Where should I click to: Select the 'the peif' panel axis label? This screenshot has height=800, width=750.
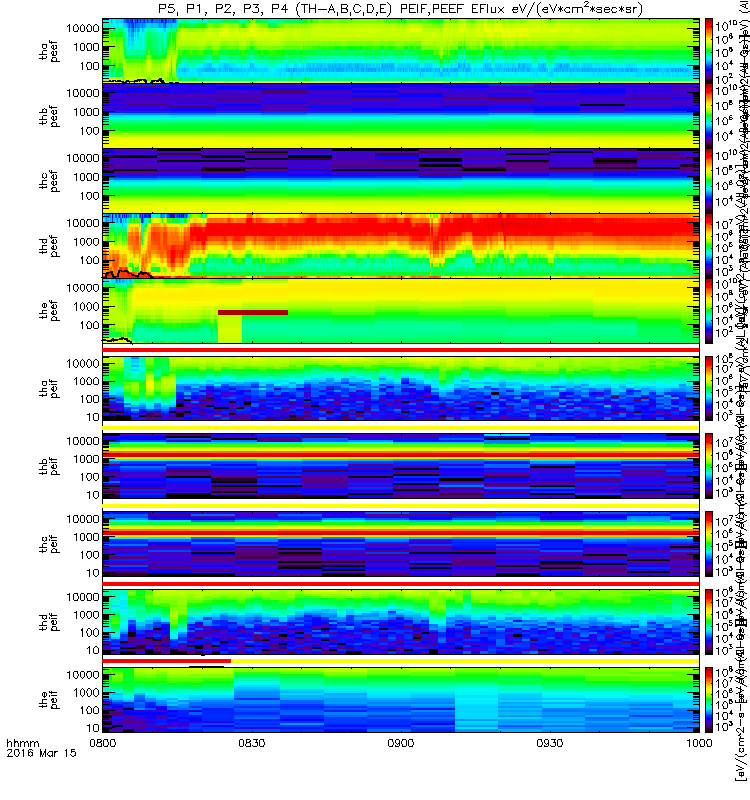[x=49, y=700]
